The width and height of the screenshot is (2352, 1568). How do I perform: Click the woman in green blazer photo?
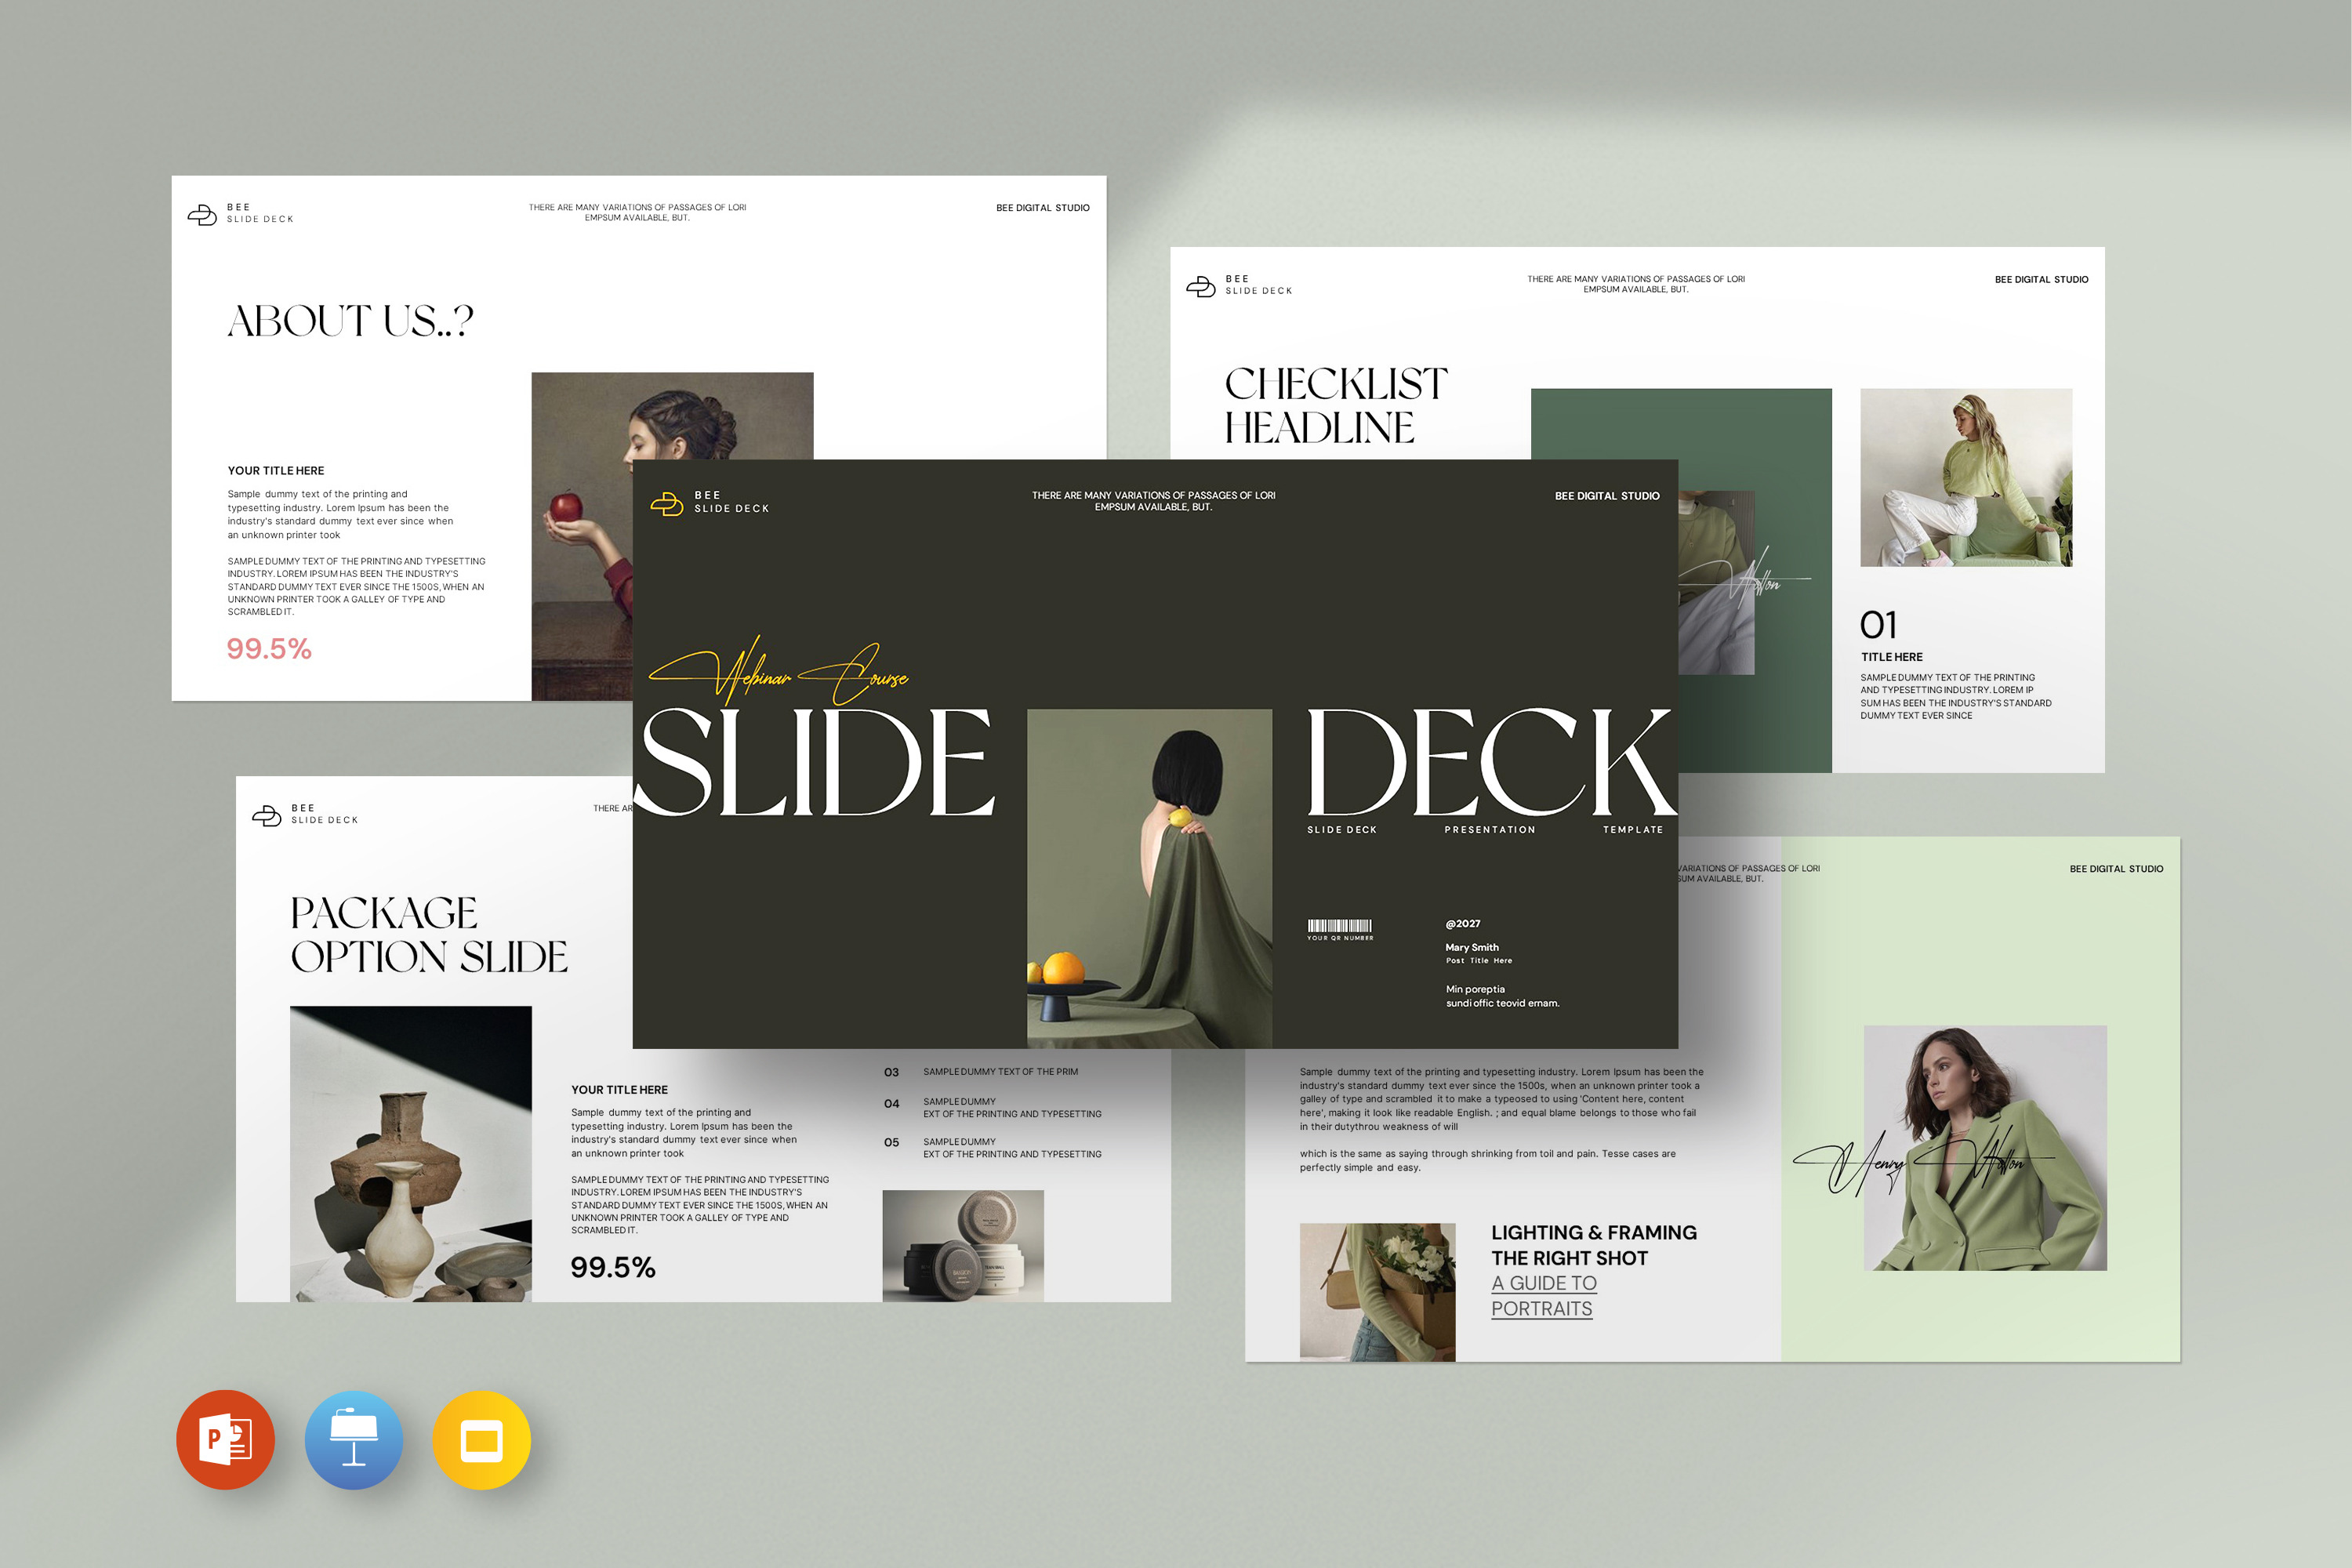1985,1148
